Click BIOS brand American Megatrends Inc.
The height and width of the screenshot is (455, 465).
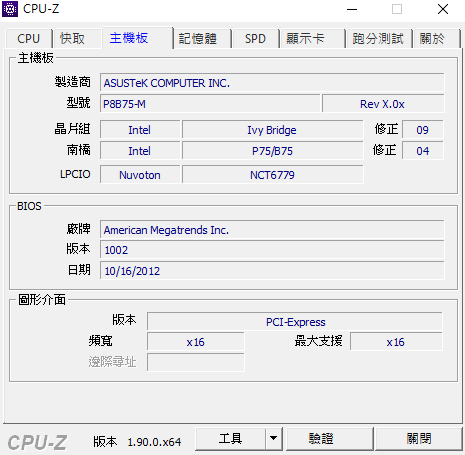272,229
